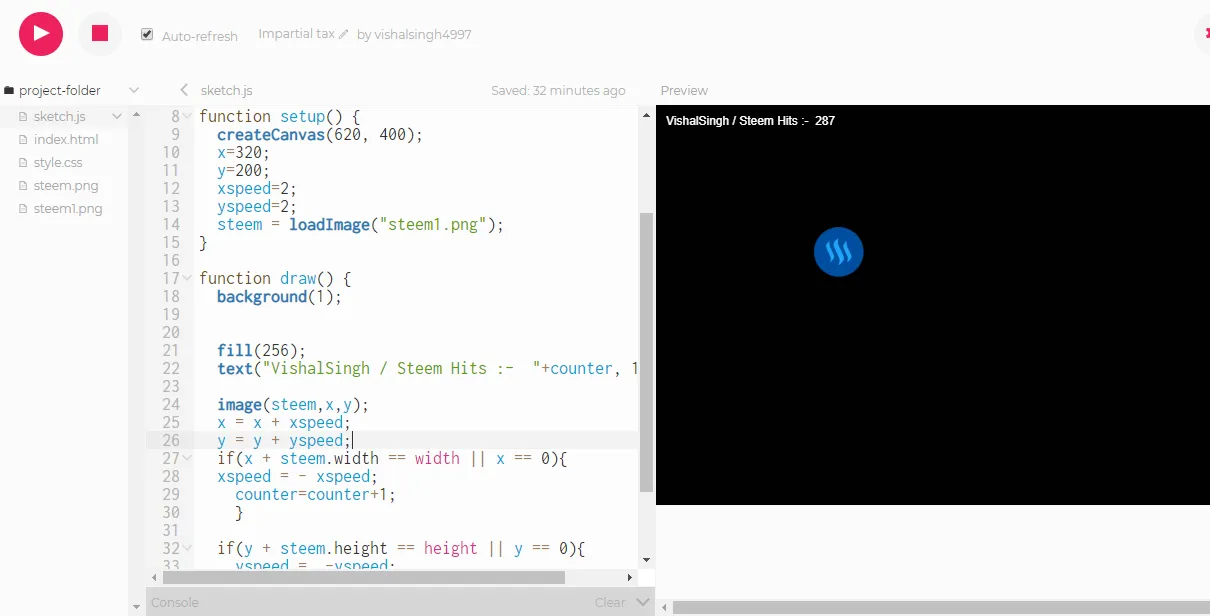This screenshot has width=1210, height=616.
Task: Click the vertical editor scrollbar thumb
Action: (x=646, y=351)
